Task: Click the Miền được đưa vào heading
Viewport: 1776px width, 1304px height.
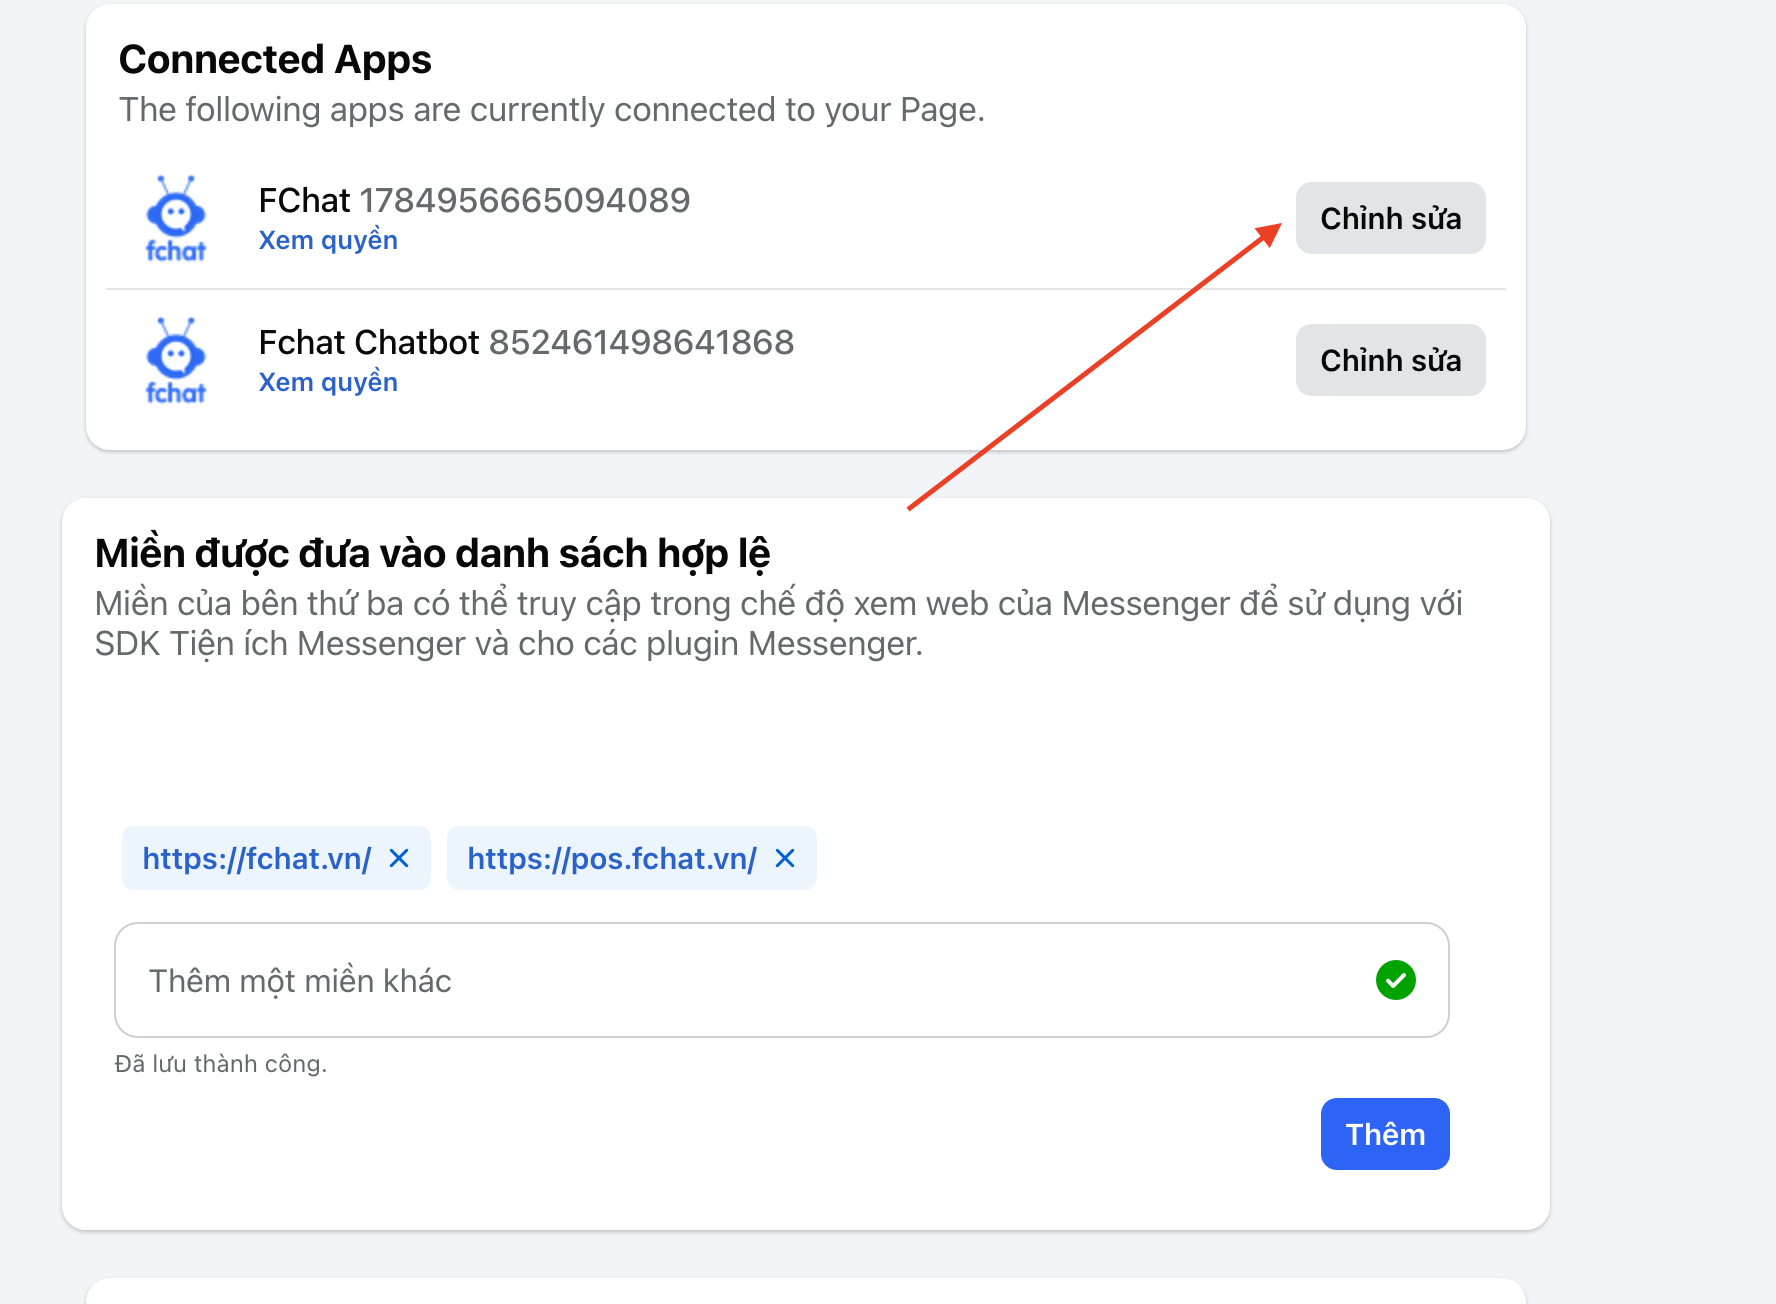Action: click(432, 554)
